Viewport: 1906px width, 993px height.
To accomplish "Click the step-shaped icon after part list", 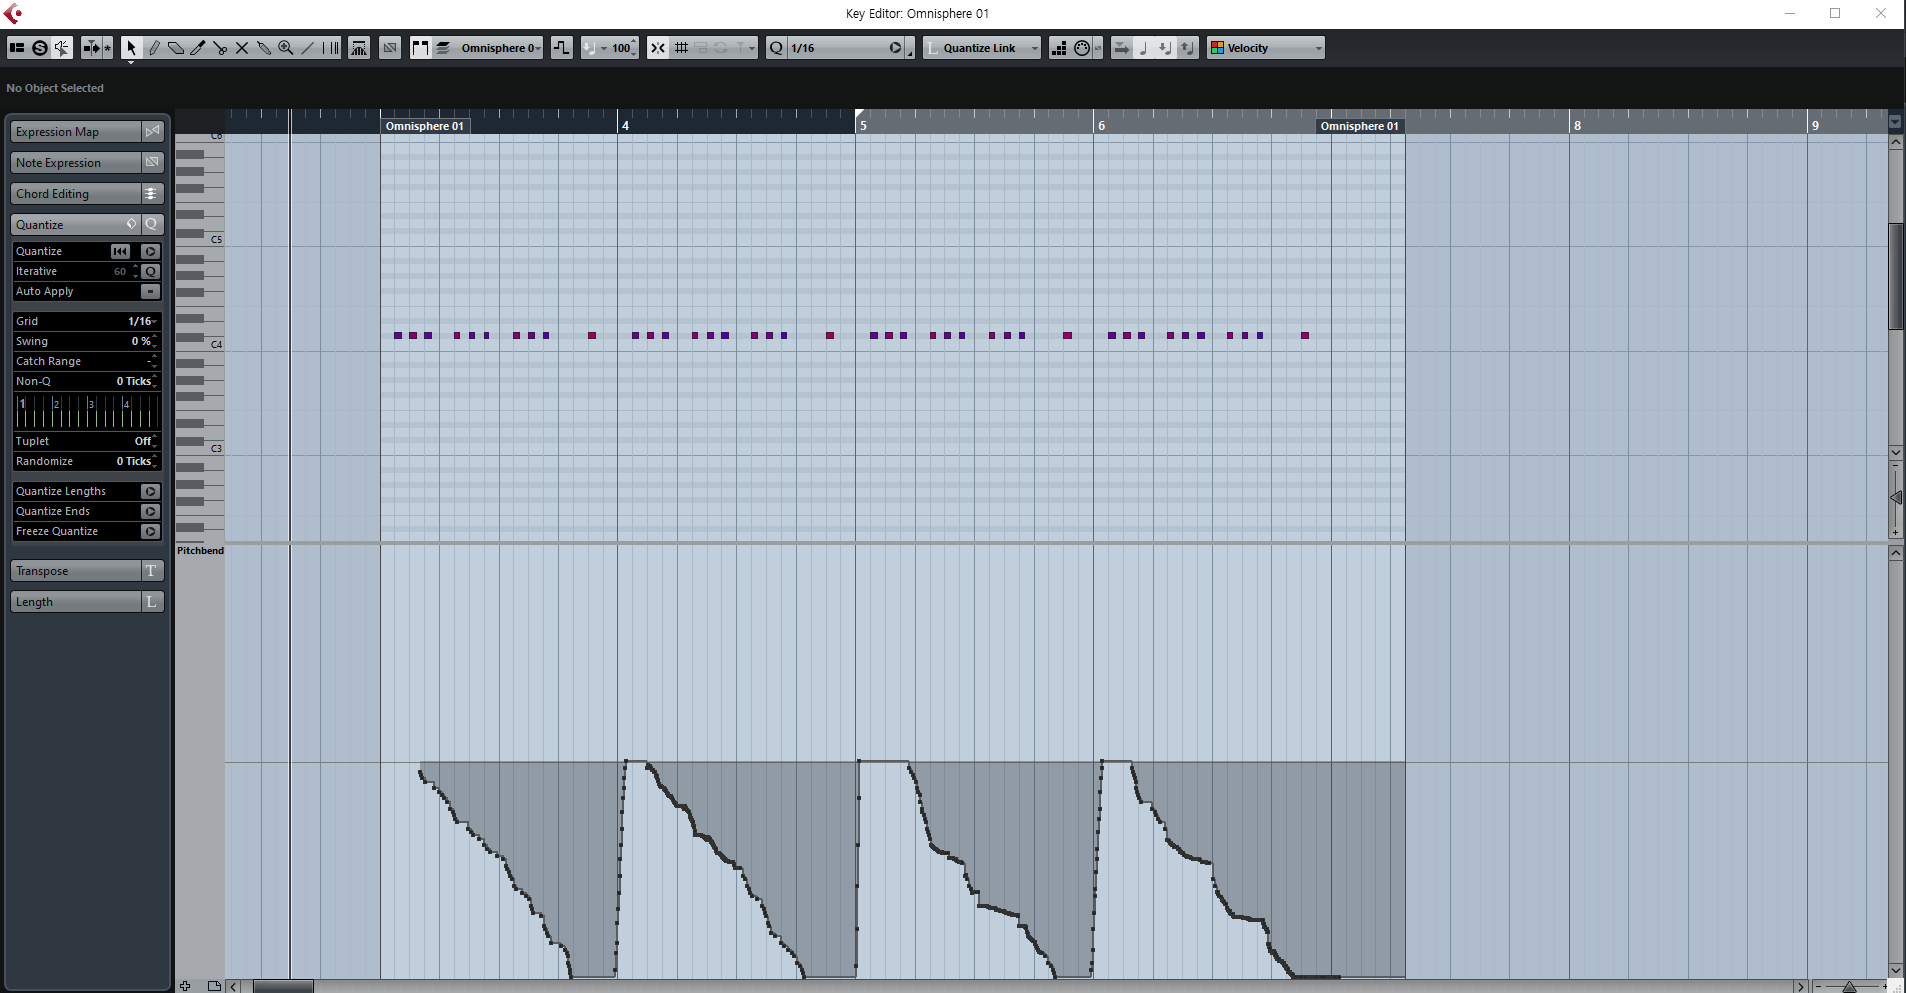I will point(562,48).
